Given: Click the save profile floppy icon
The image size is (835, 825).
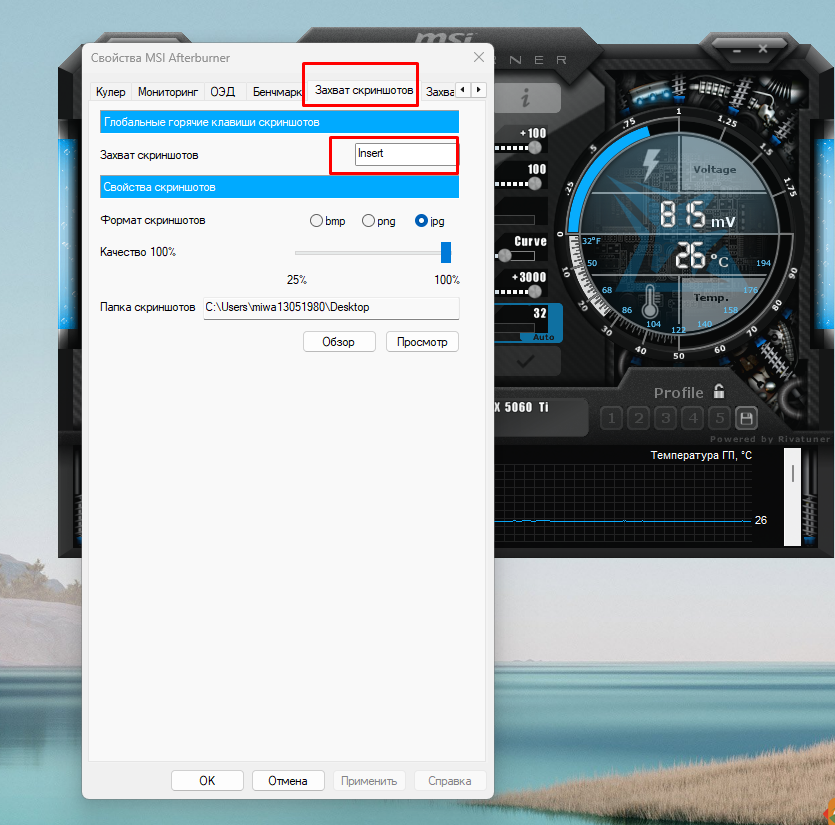Looking at the screenshot, I should coord(747,418).
